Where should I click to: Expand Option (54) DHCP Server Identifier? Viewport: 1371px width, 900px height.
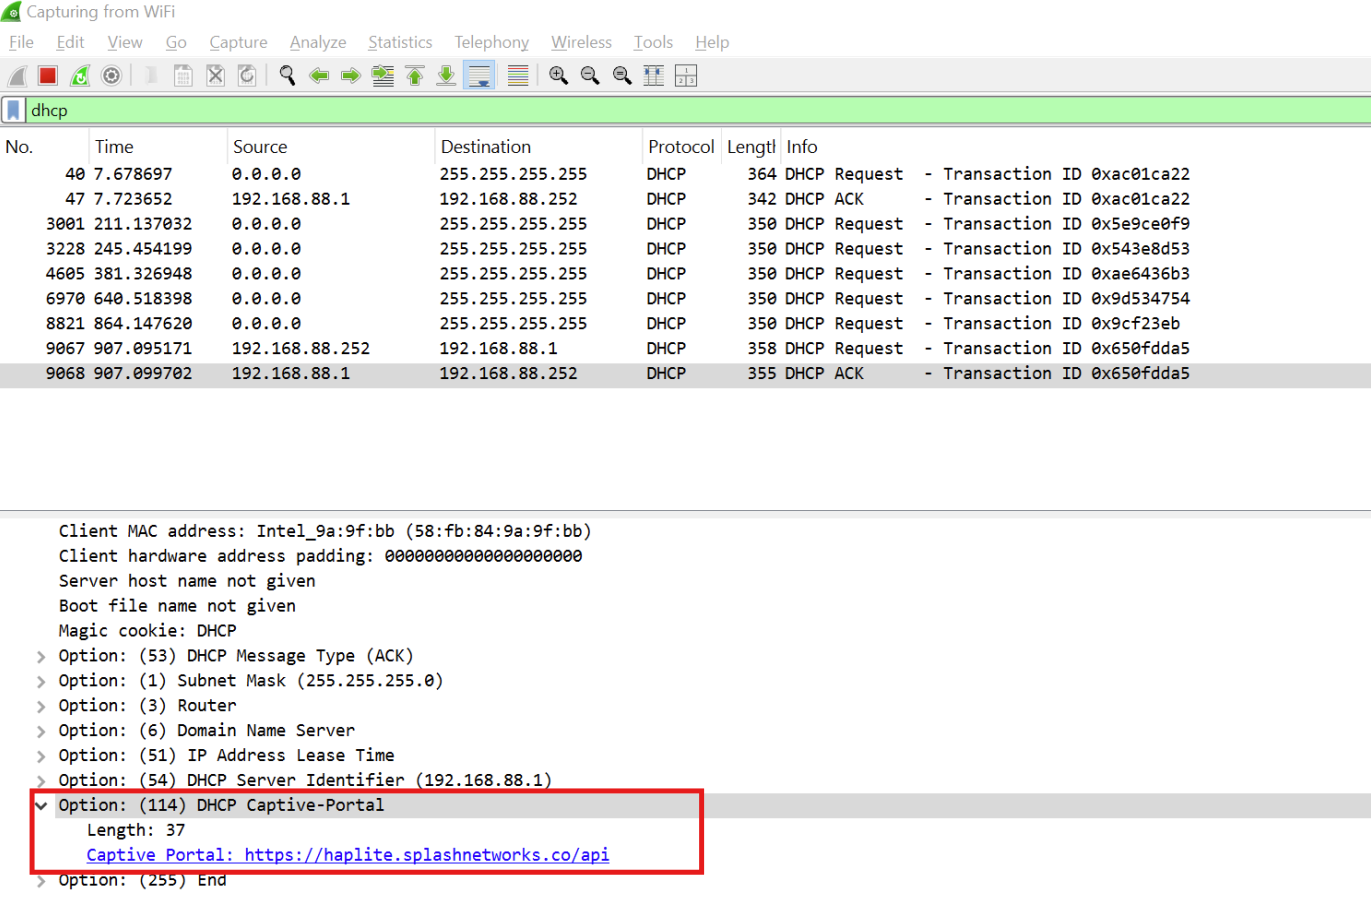[x=41, y=781]
